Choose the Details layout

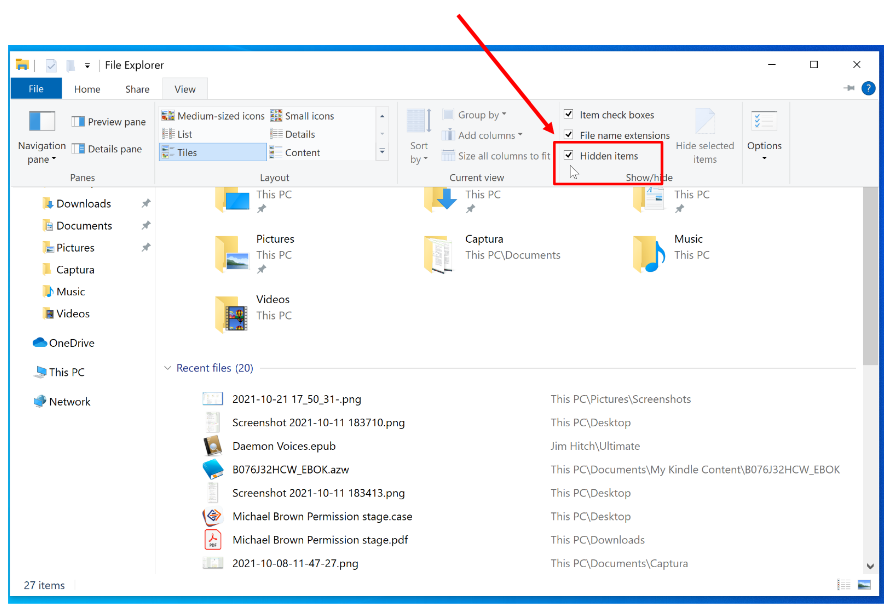[293, 134]
